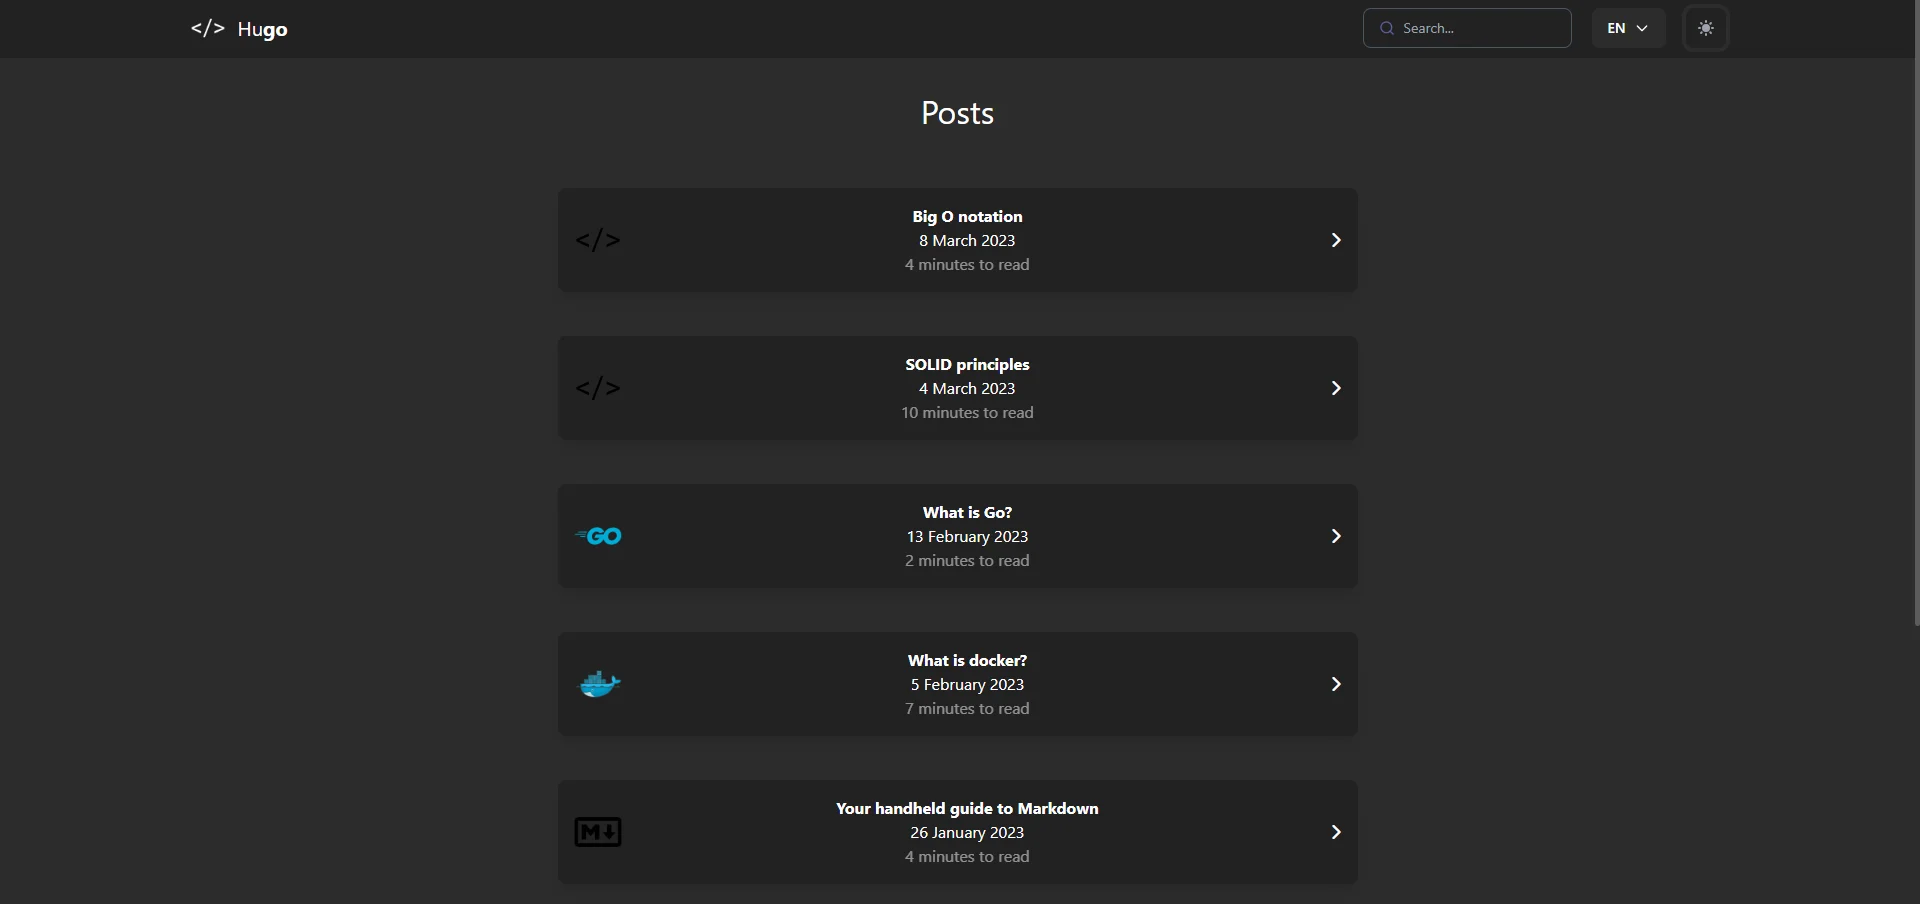
Task: Click the chevron on What is Go? card
Action: coord(1336,537)
